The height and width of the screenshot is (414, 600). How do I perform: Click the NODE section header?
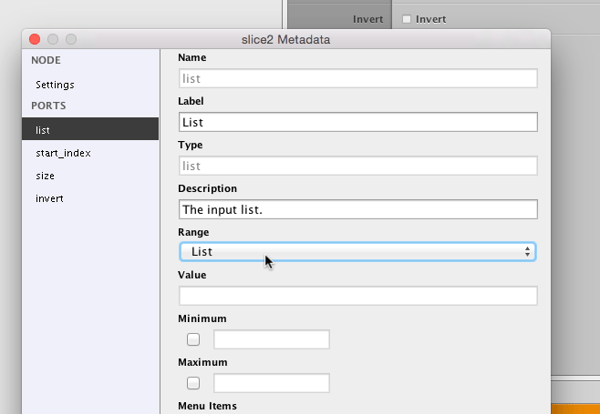click(46, 60)
